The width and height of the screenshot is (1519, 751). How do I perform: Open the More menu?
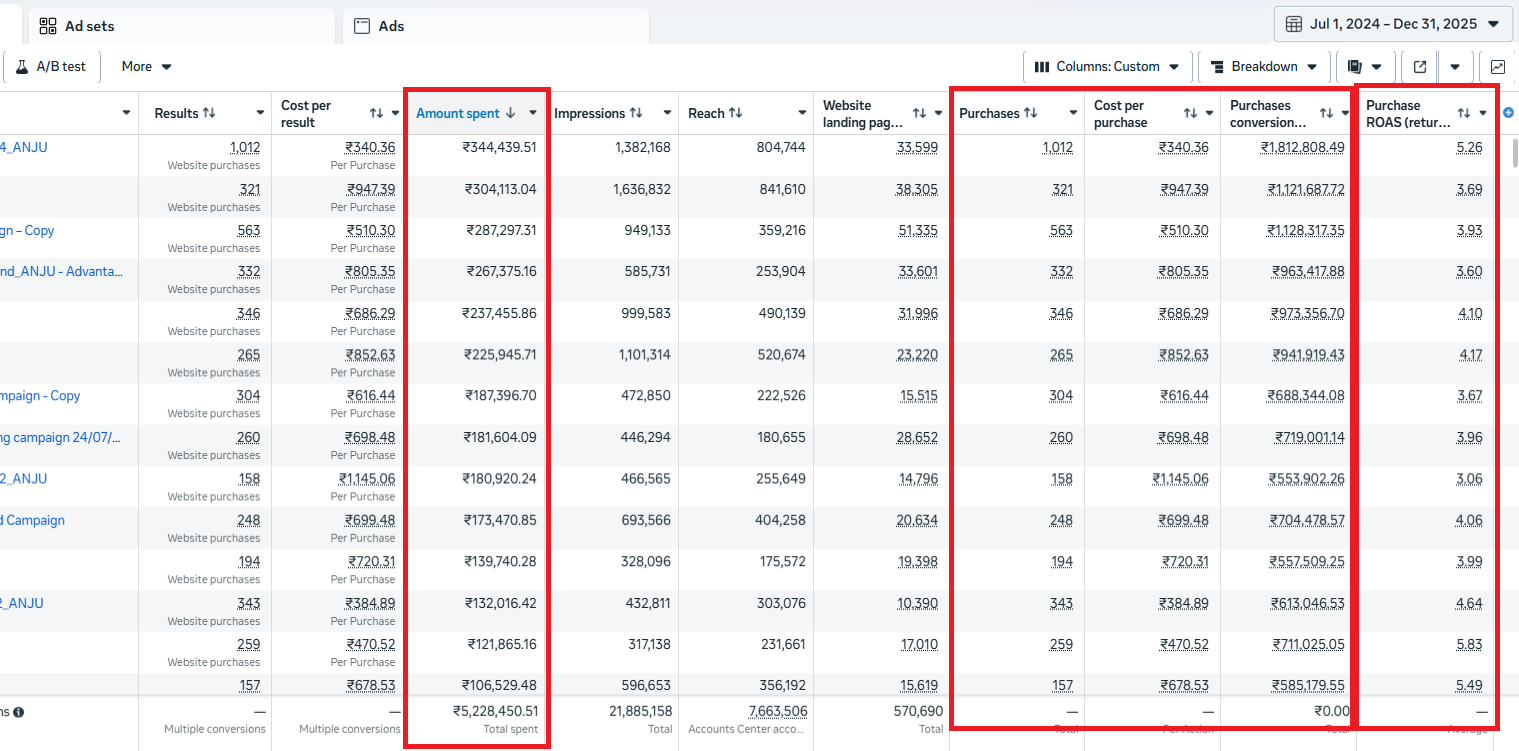click(146, 67)
